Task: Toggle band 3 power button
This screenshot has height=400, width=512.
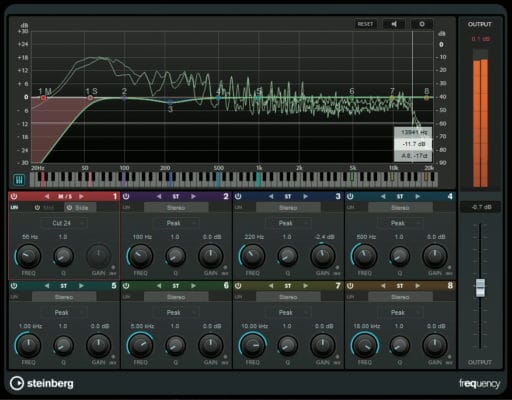Action: (238, 196)
